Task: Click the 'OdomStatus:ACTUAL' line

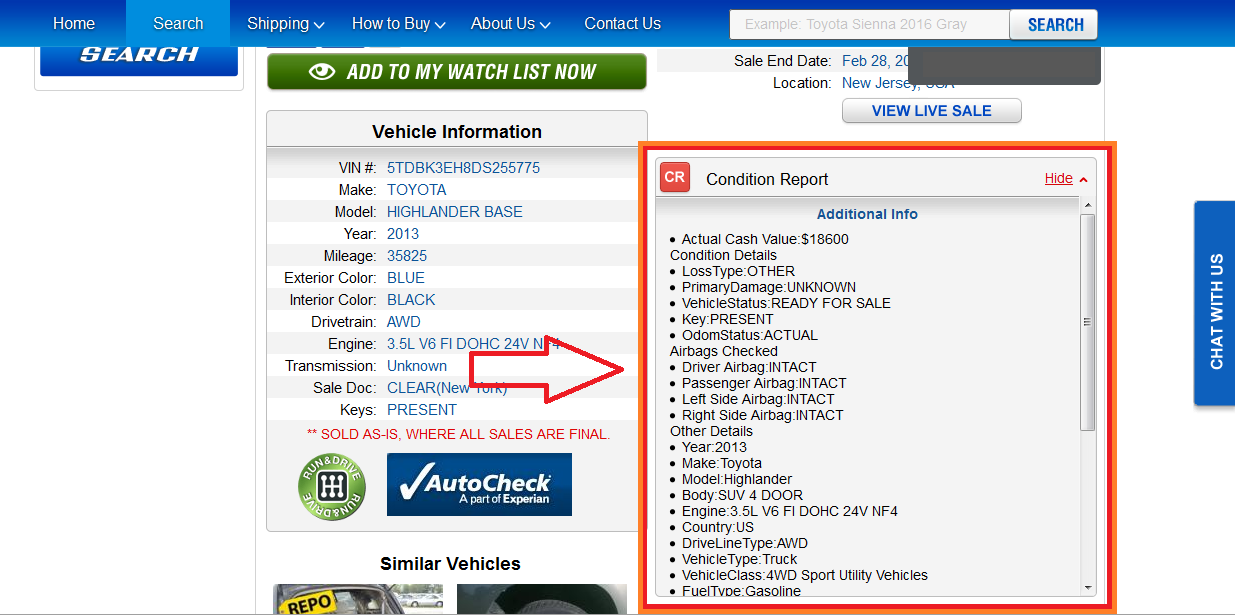Action: click(x=750, y=335)
